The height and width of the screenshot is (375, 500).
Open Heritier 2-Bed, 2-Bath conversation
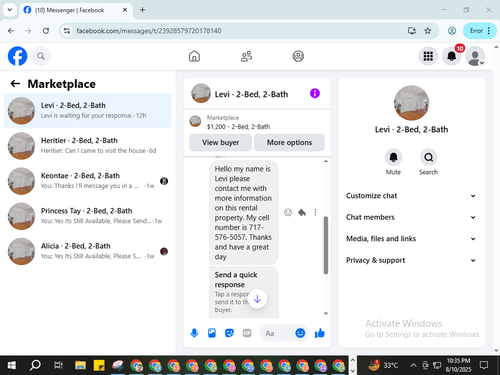(x=88, y=146)
